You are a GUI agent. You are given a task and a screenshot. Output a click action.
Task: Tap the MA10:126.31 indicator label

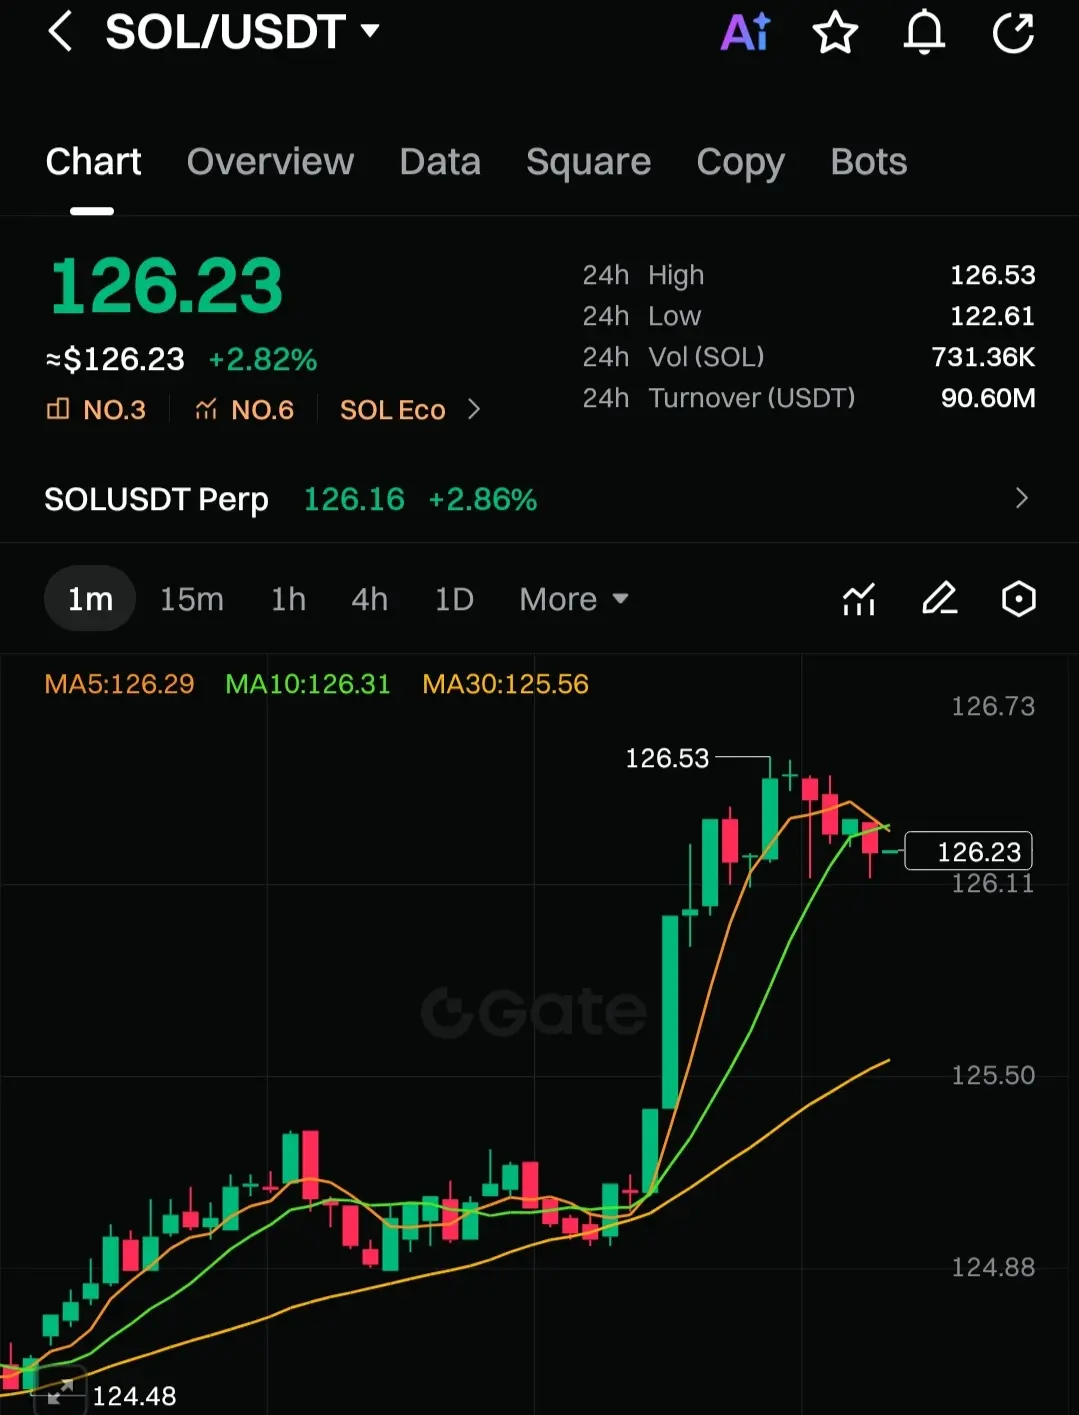307,684
